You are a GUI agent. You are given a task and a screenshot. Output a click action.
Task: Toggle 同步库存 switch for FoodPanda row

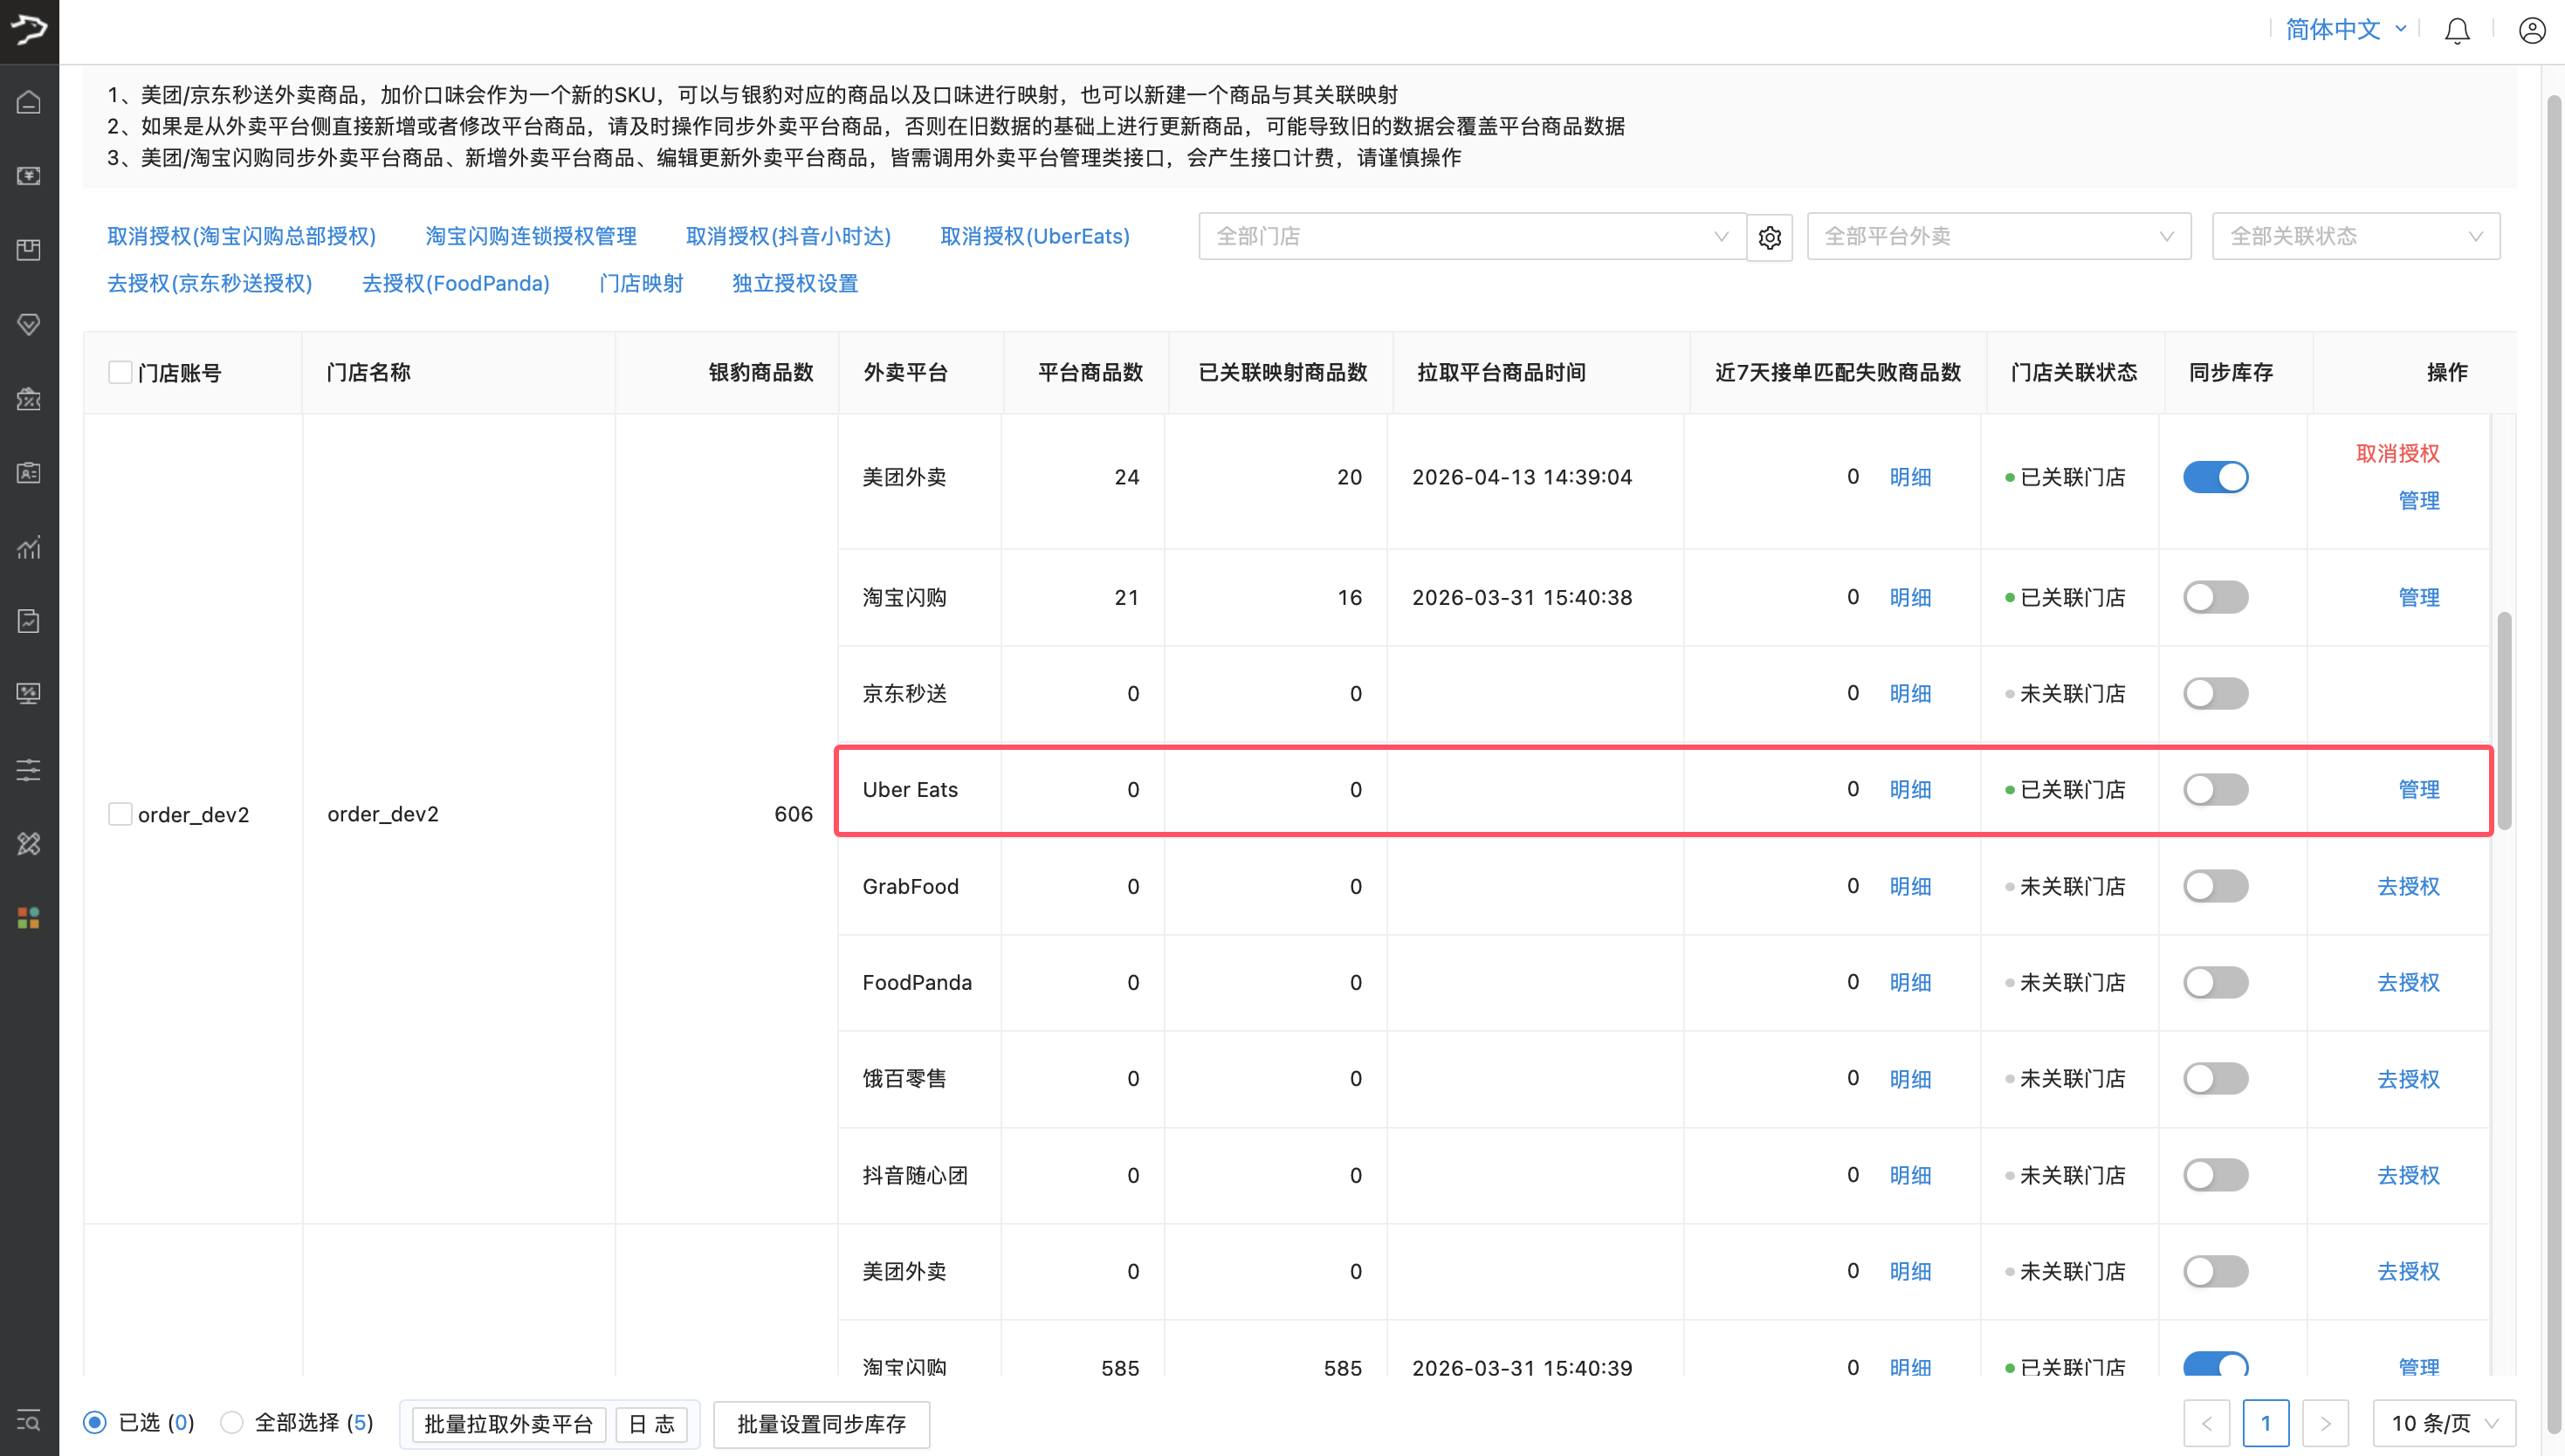[2215, 982]
